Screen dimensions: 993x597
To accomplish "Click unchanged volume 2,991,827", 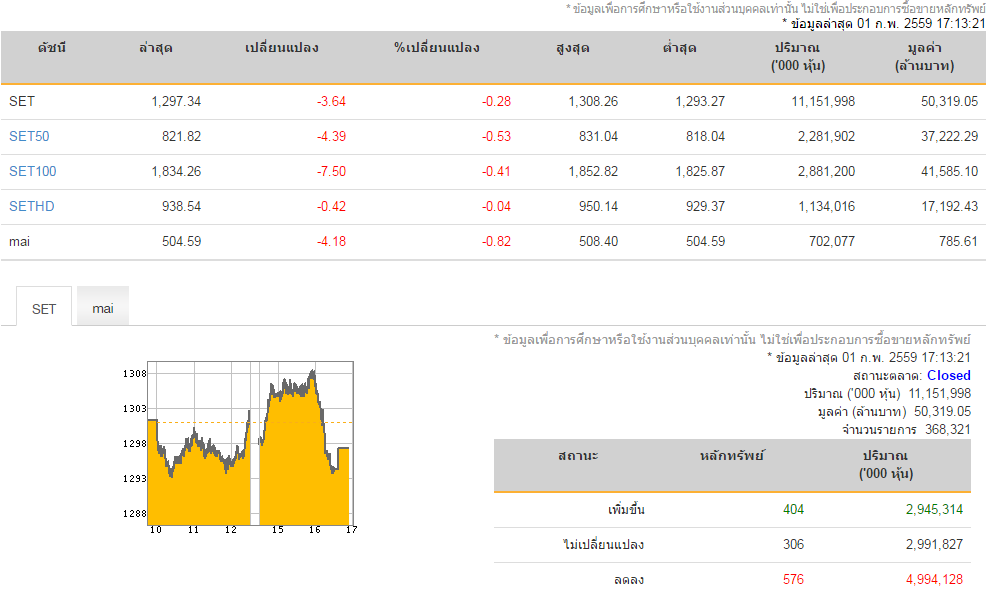I will 934,544.
